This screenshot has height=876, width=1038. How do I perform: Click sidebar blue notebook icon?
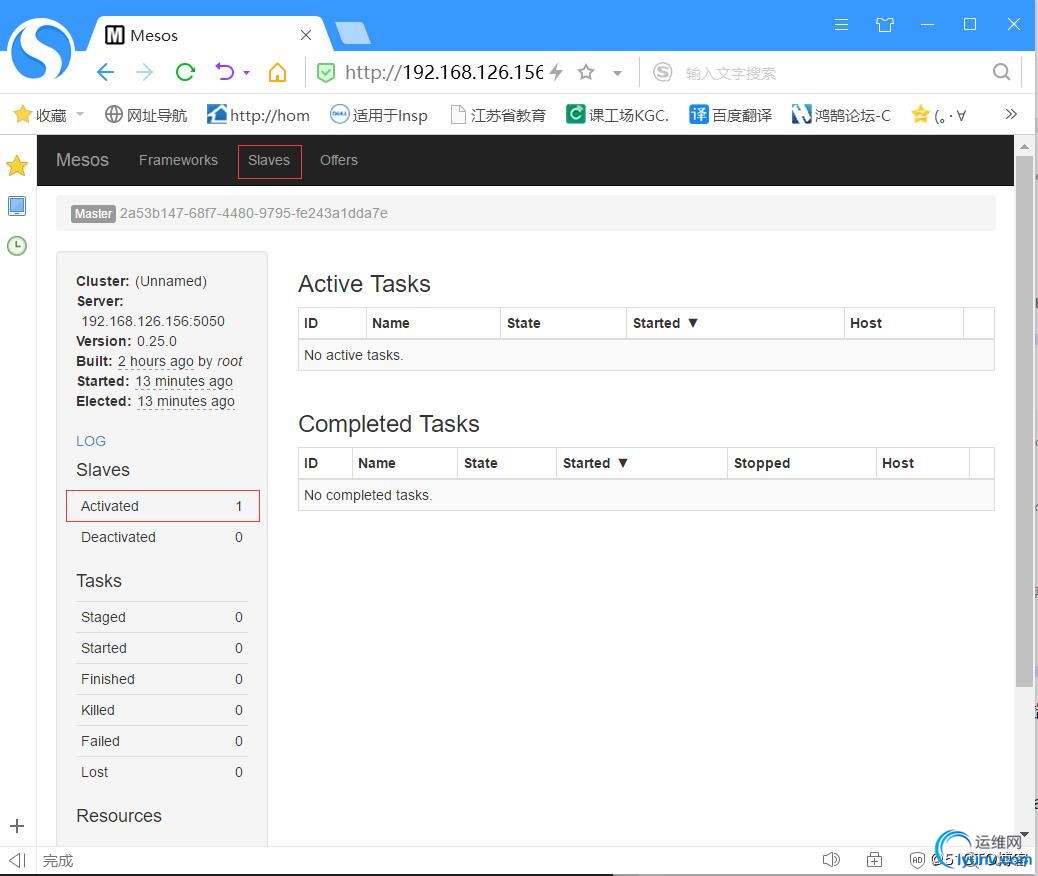tap(17, 206)
